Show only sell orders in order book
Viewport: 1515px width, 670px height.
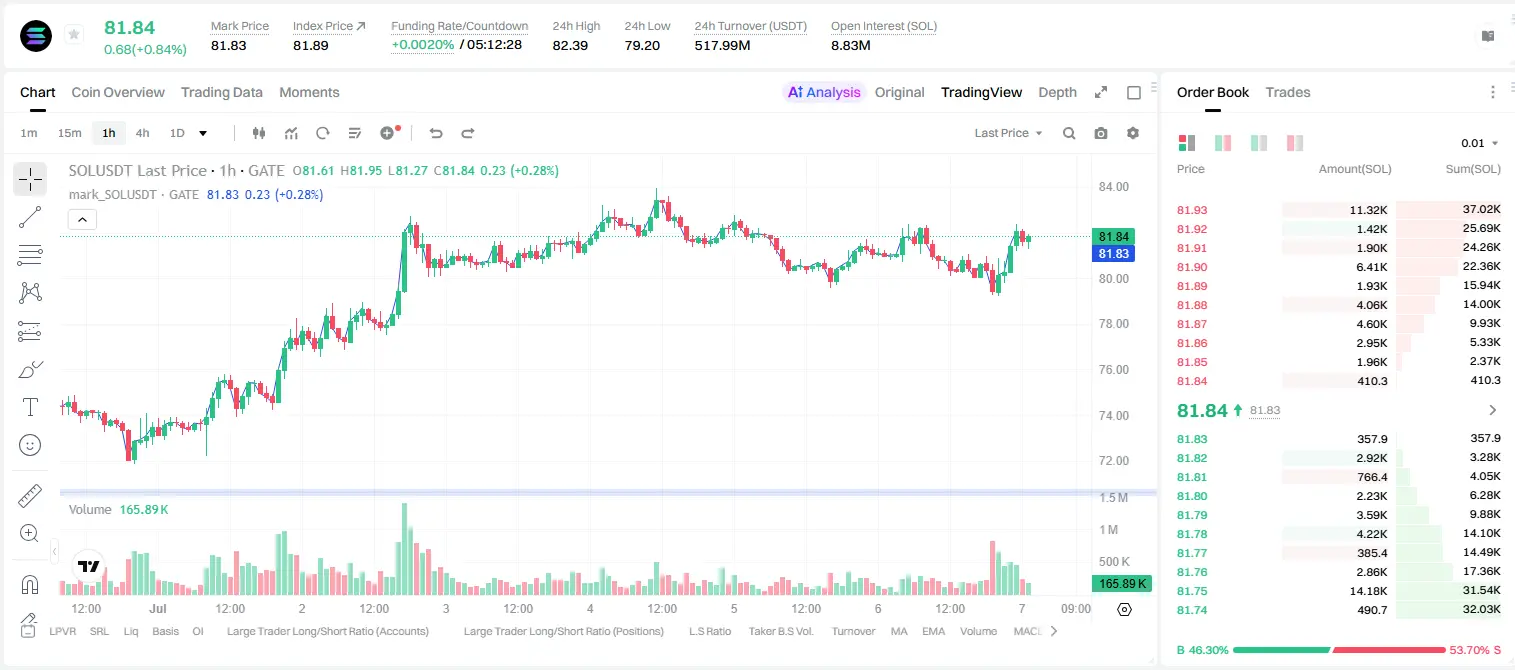(x=1296, y=143)
